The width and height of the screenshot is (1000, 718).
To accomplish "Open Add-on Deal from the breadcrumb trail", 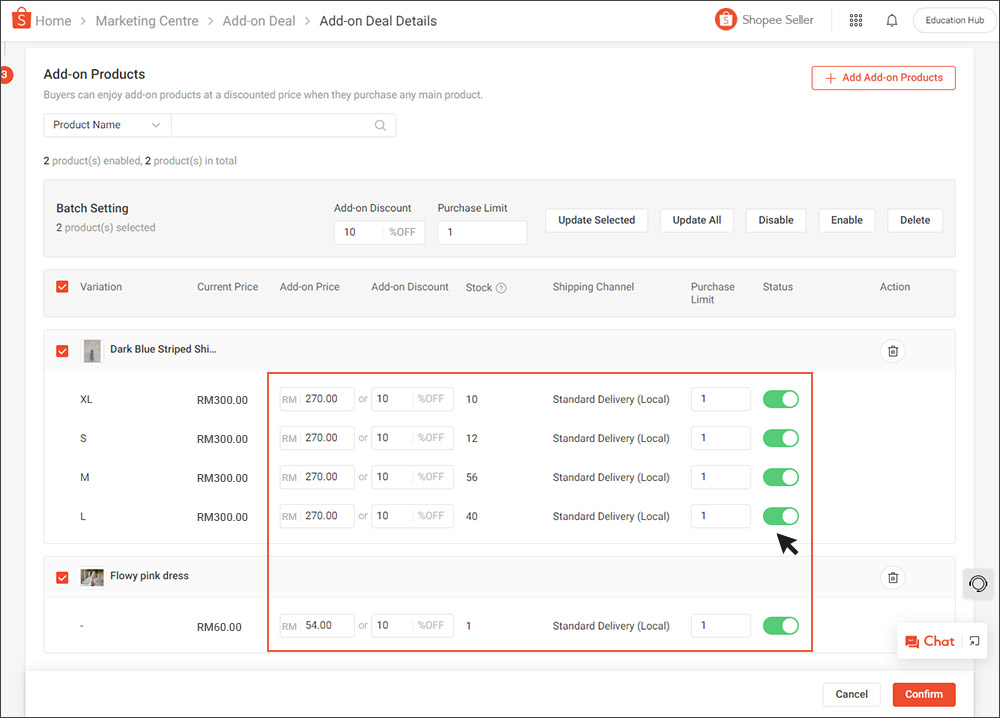I will click(x=259, y=20).
